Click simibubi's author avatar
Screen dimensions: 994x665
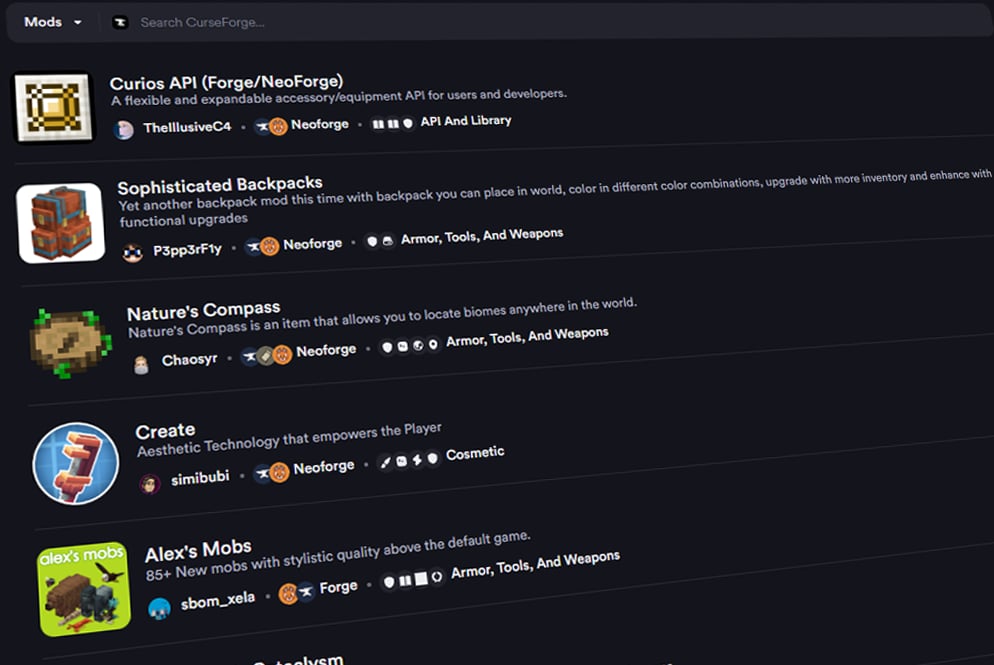149,481
